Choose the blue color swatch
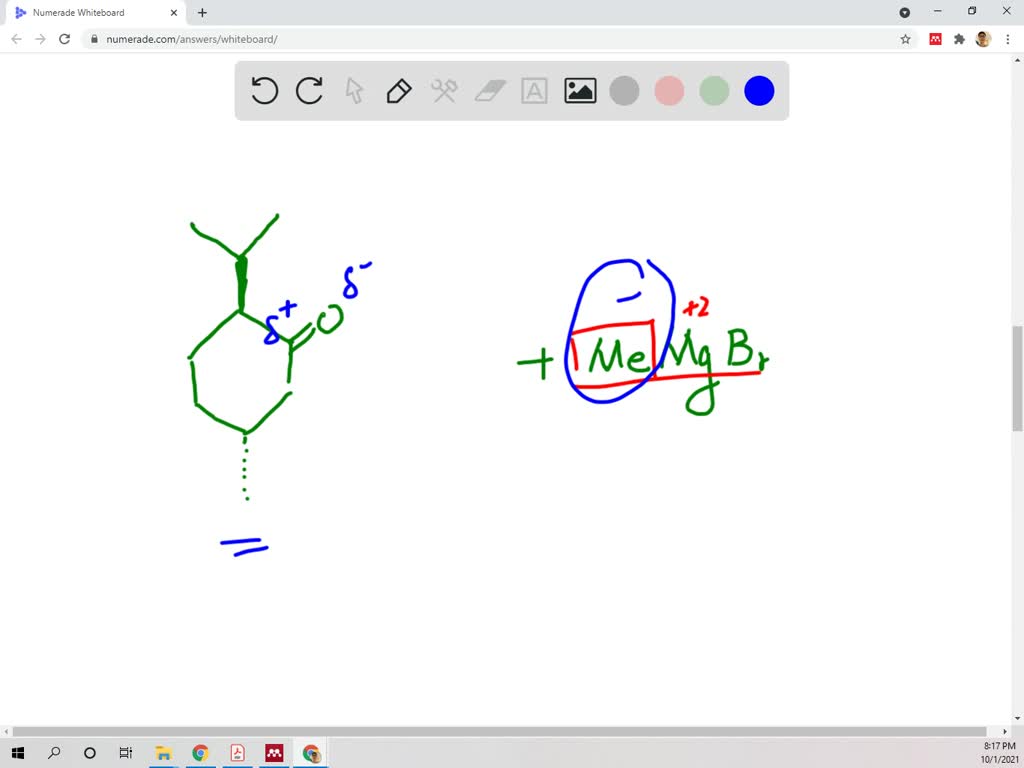 coord(759,90)
